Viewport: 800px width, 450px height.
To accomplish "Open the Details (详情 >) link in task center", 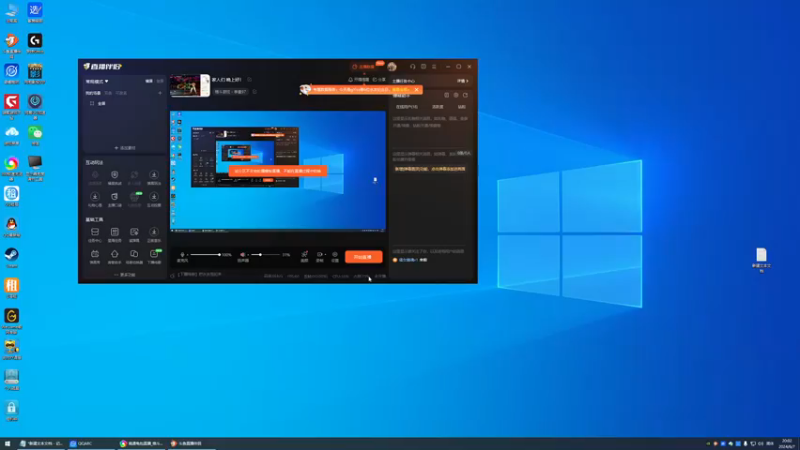I will [x=462, y=81].
